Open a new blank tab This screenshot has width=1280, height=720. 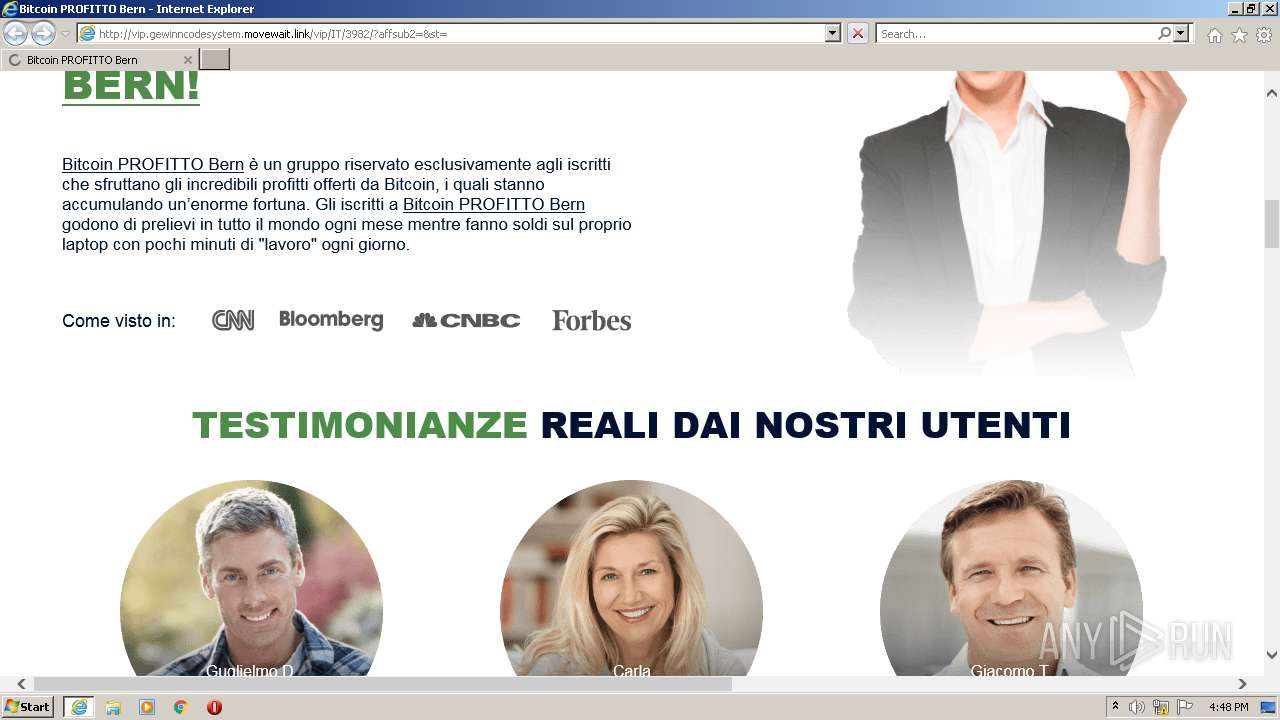(215, 60)
